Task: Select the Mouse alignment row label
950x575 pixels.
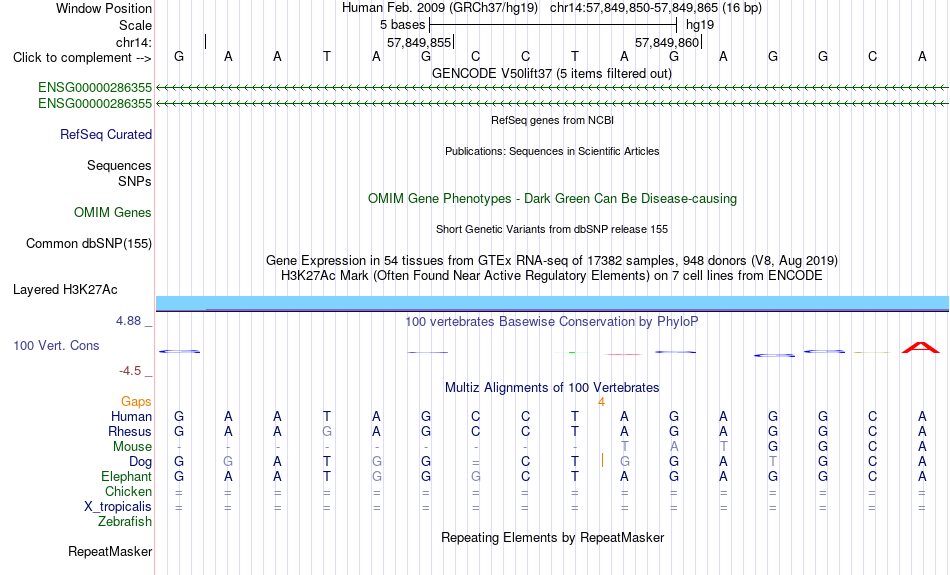Action: click(x=132, y=447)
